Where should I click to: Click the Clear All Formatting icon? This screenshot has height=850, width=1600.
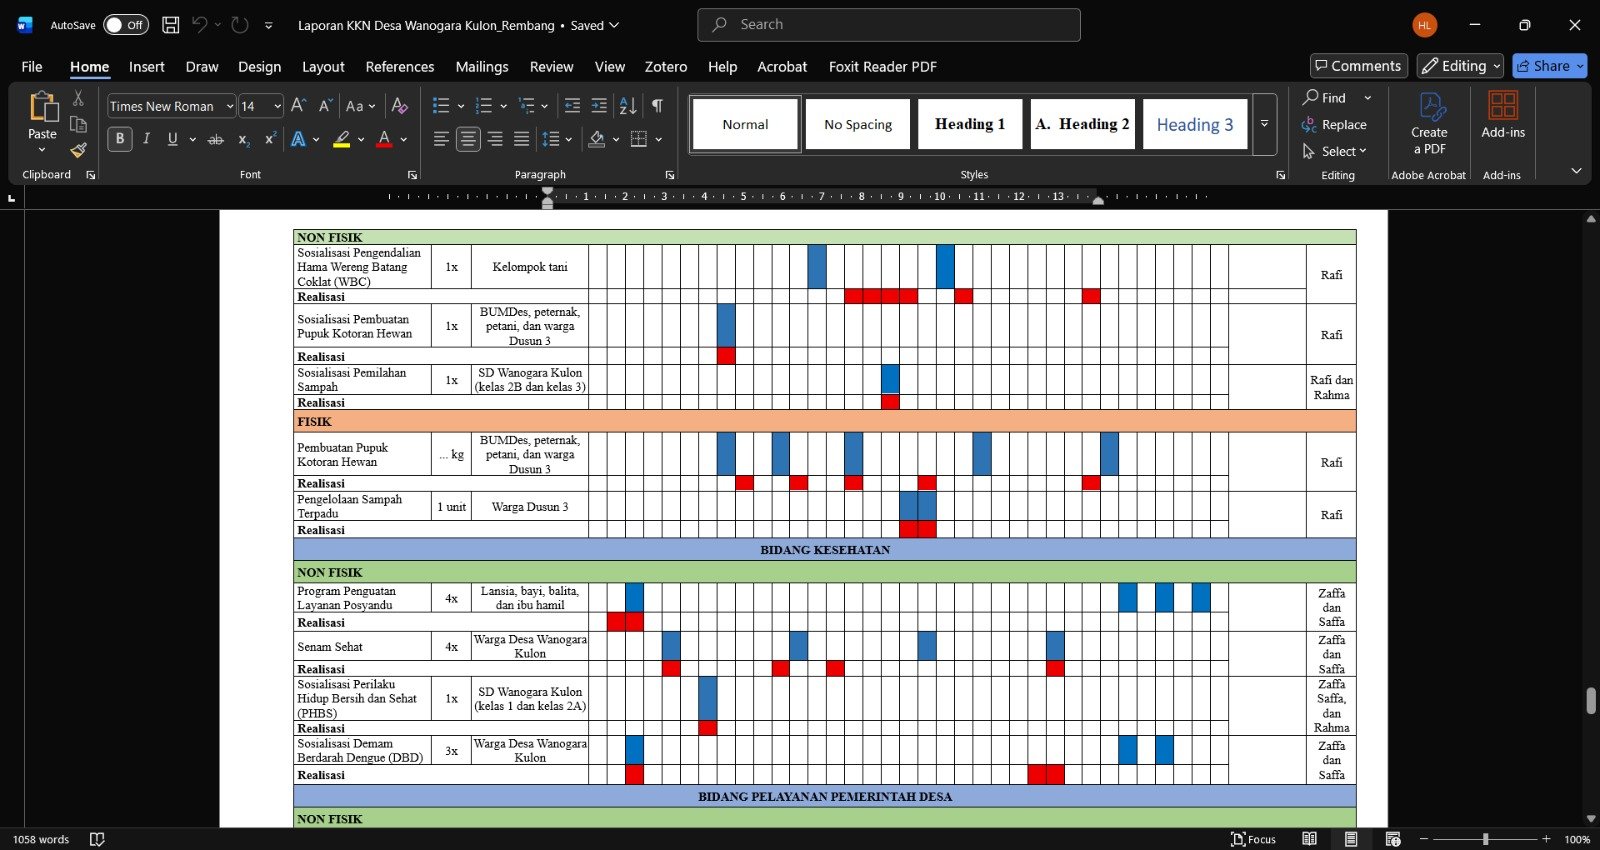pyautogui.click(x=400, y=106)
